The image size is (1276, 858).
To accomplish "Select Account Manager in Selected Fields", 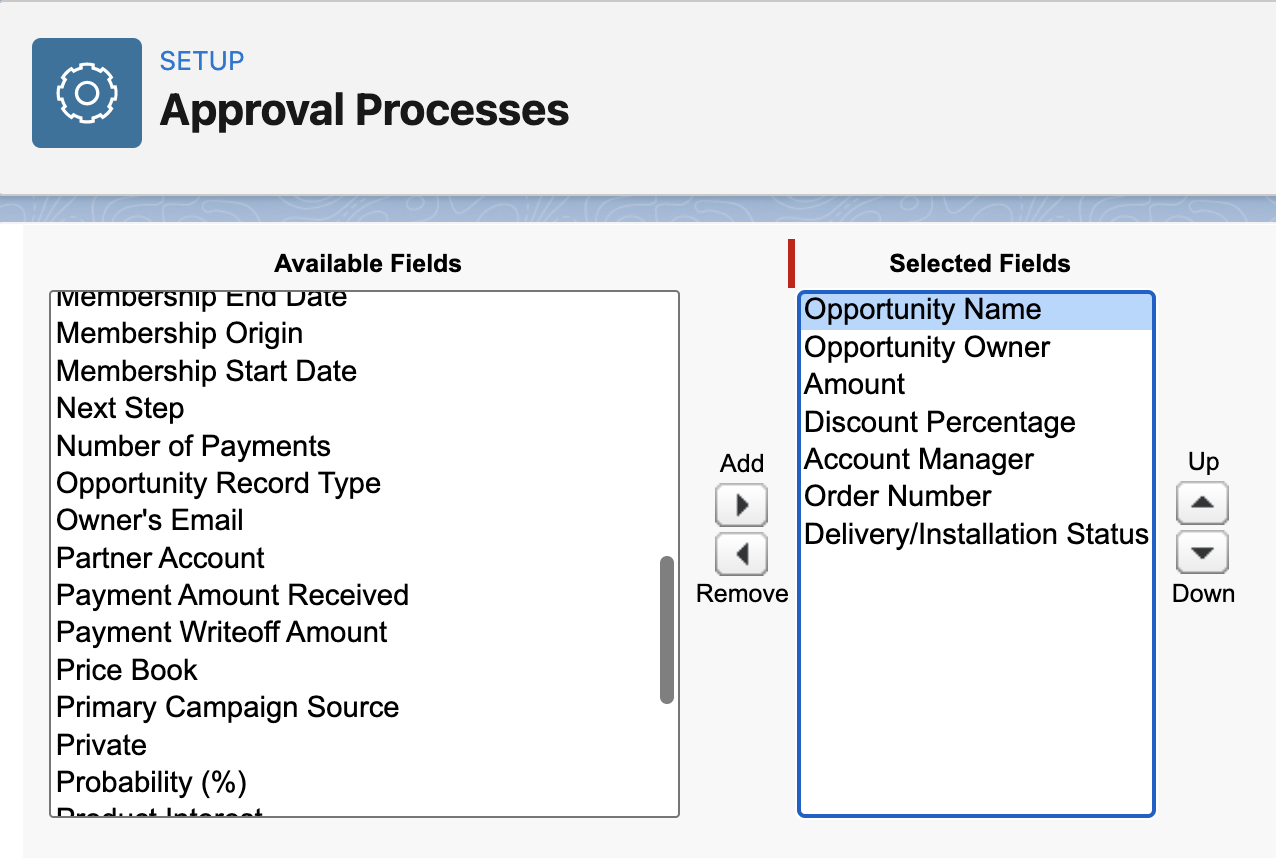I will click(x=918, y=459).
